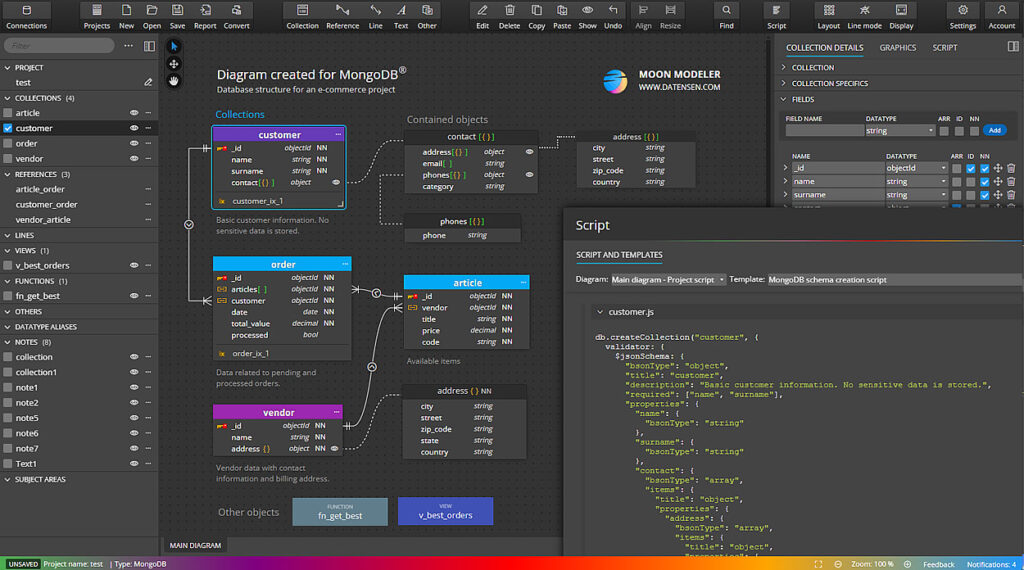The image size is (1024, 570).
Task: Open the Main Diagram tab at bottom
Action: 195,545
